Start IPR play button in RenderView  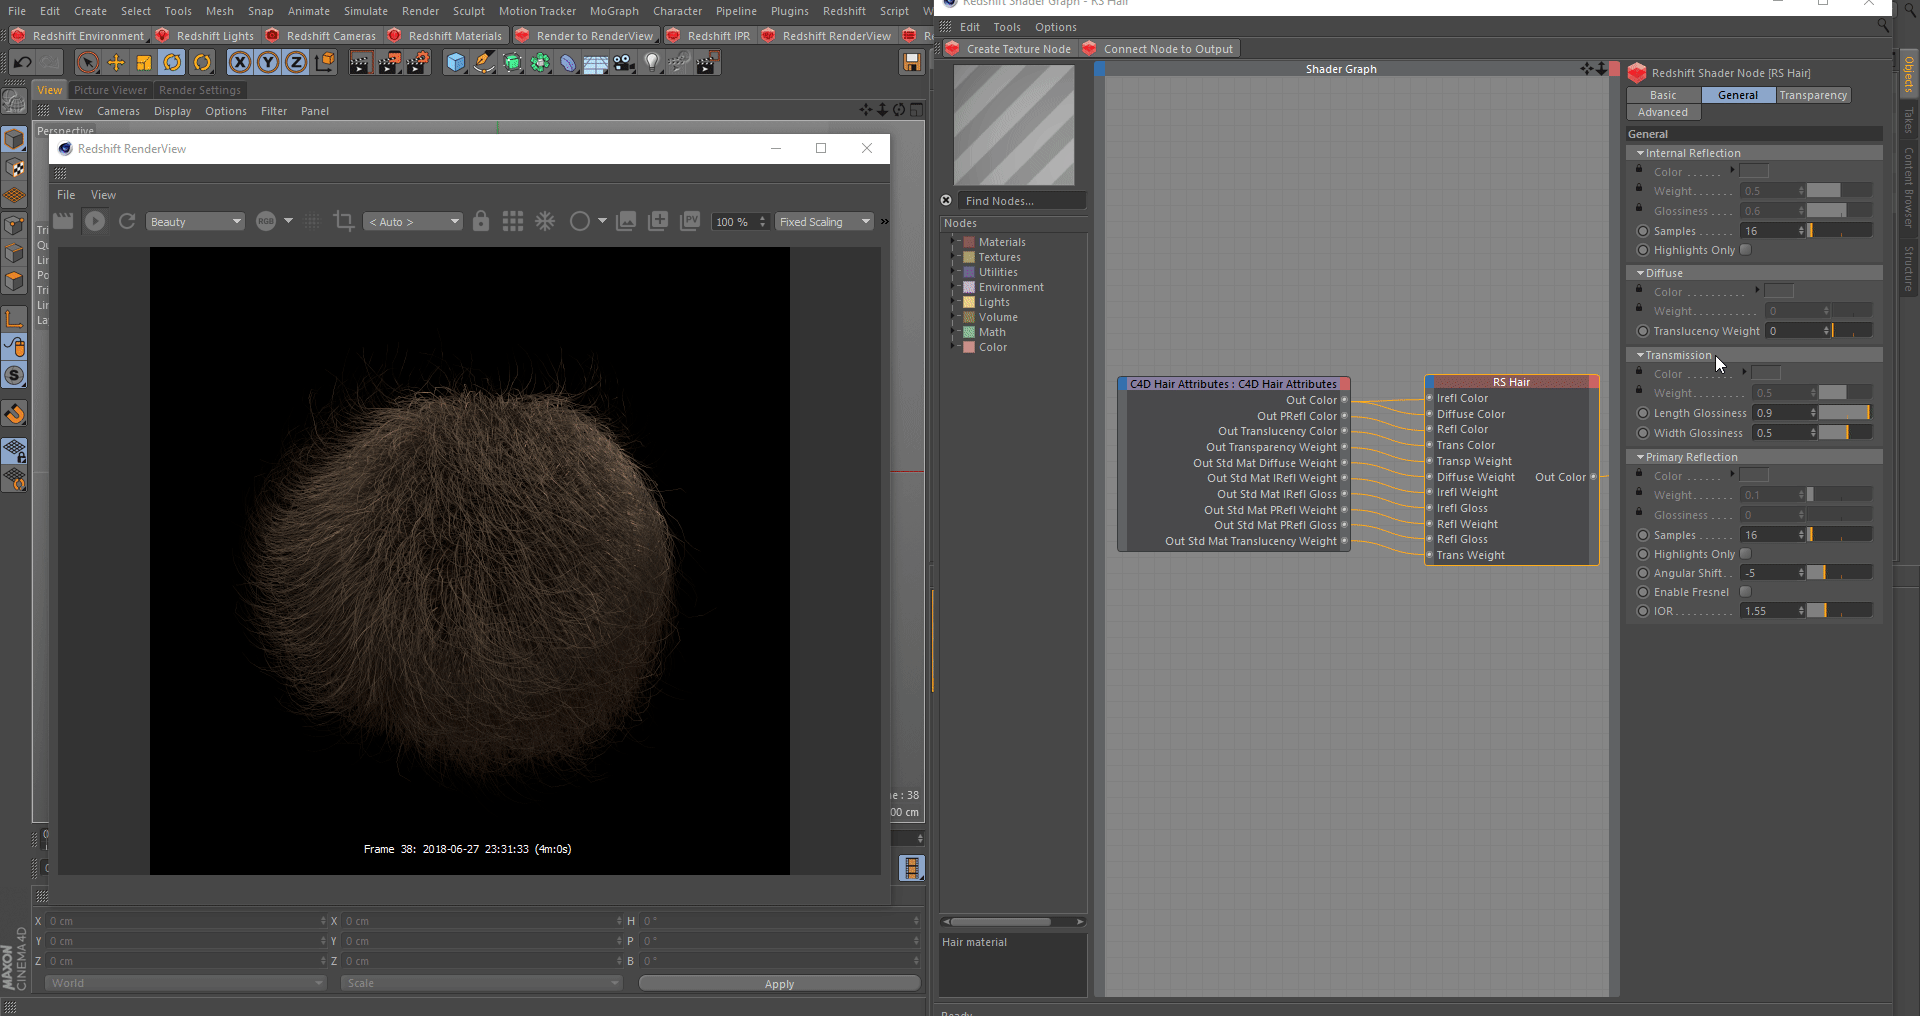click(95, 221)
